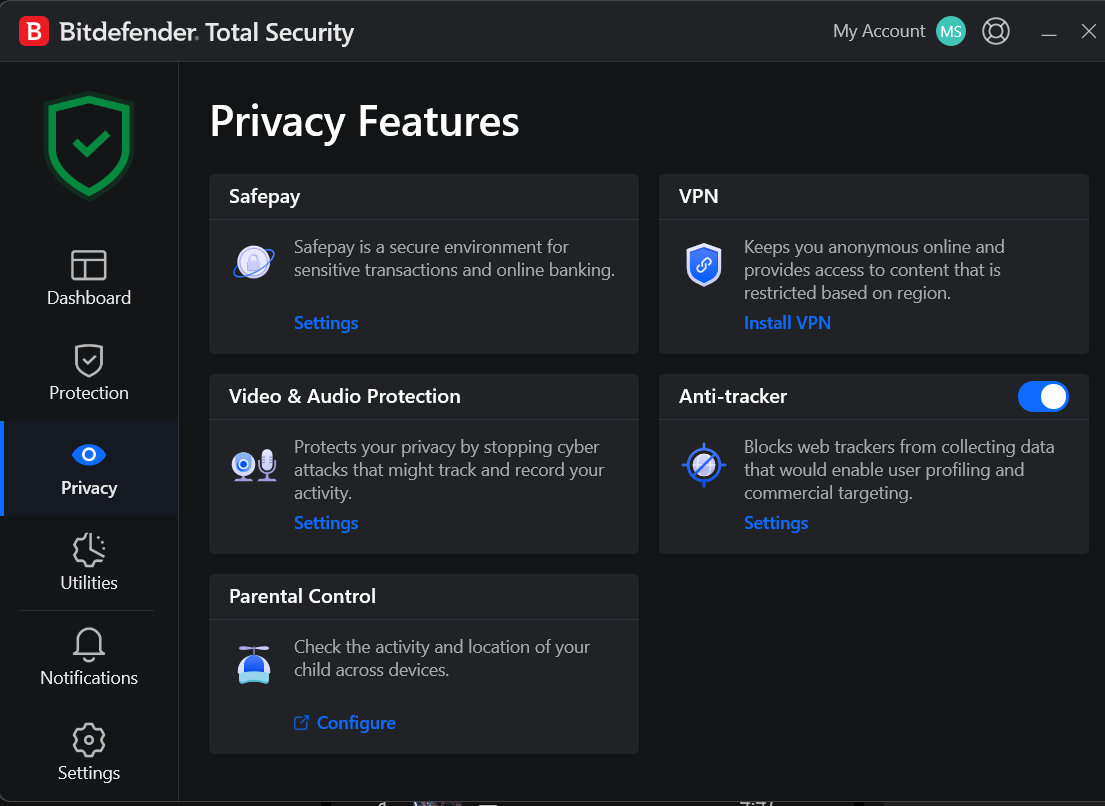Select the Privacy menu label
The width and height of the screenshot is (1105, 806).
pos(89,488)
